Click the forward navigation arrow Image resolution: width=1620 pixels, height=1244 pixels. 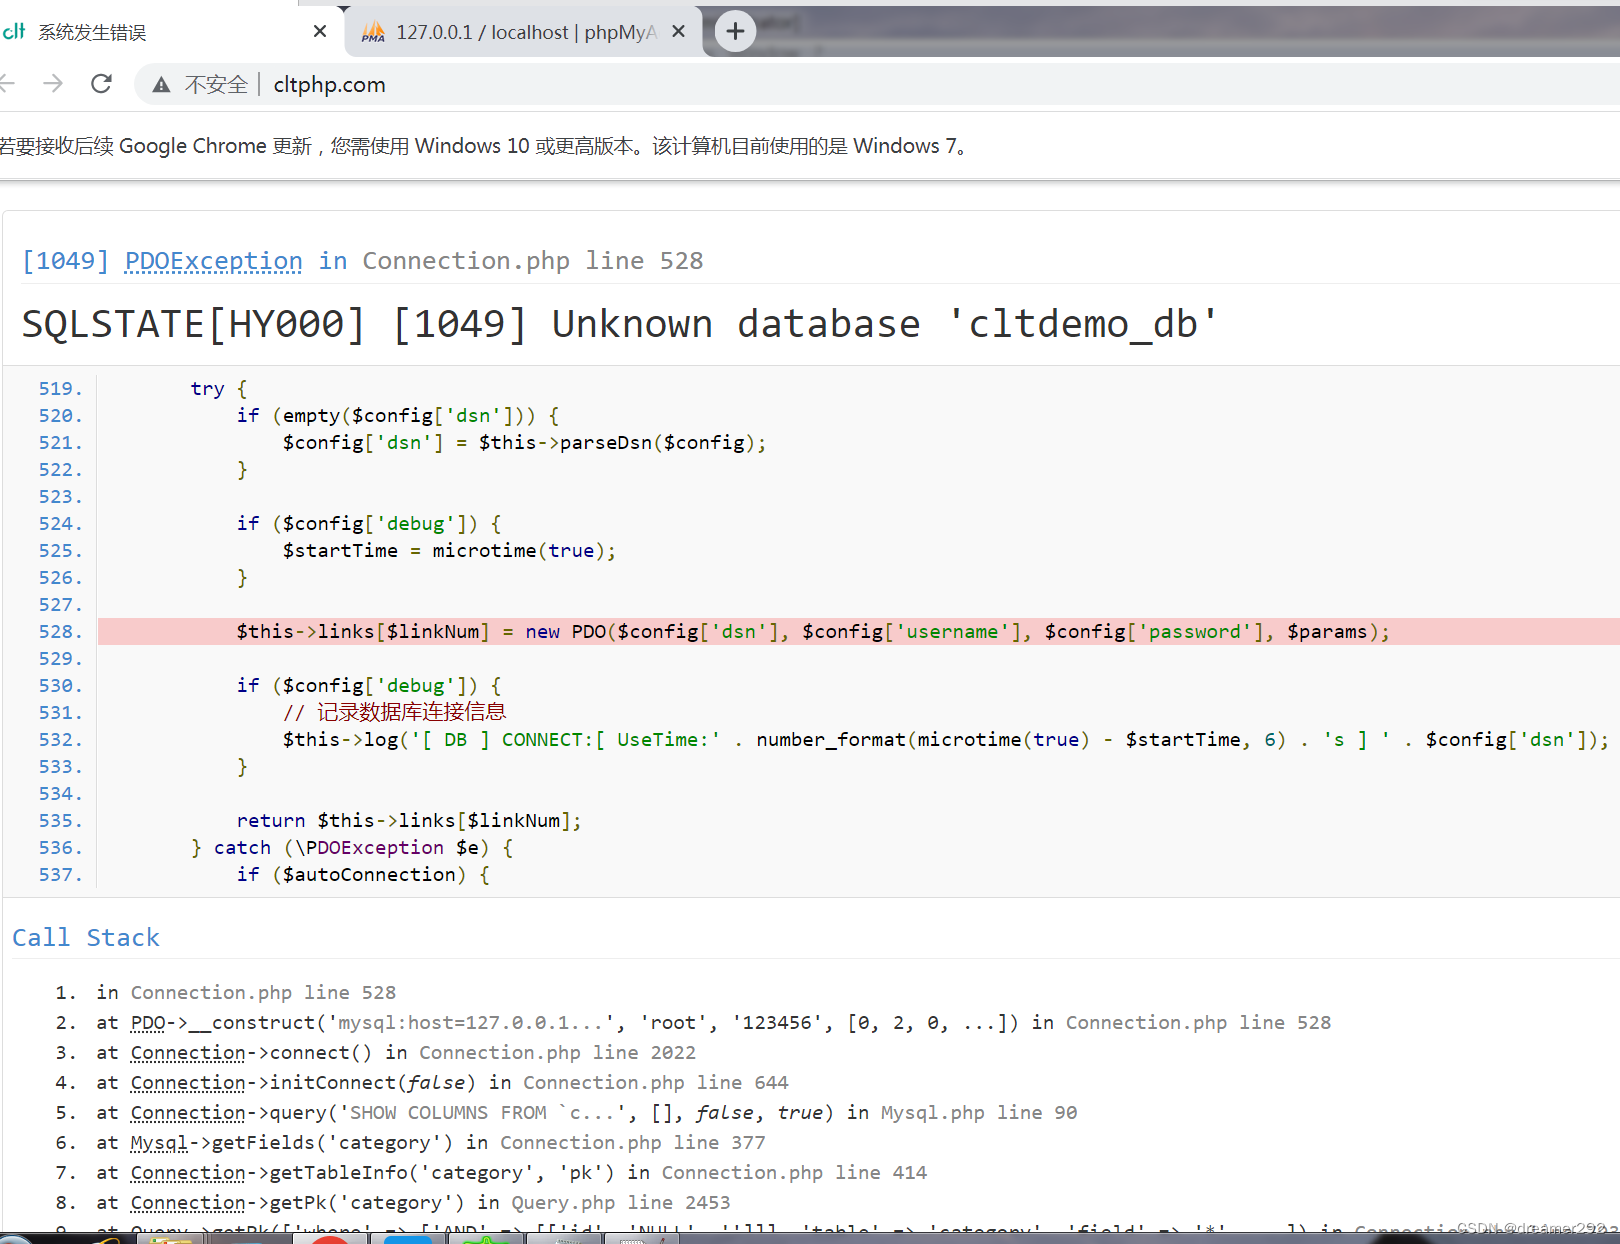tap(54, 84)
